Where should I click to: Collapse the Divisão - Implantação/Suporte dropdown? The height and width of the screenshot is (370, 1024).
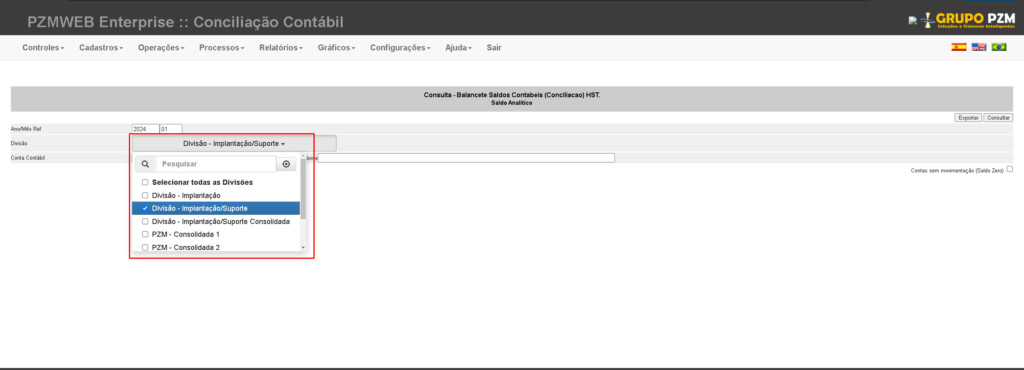(x=234, y=143)
